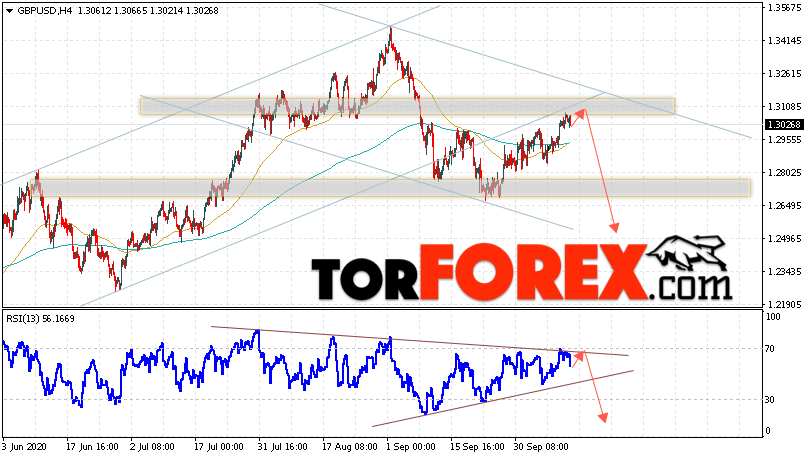808x458 pixels.
Task: Click the 17 Jun 16:00 date label
Action: (x=92, y=447)
